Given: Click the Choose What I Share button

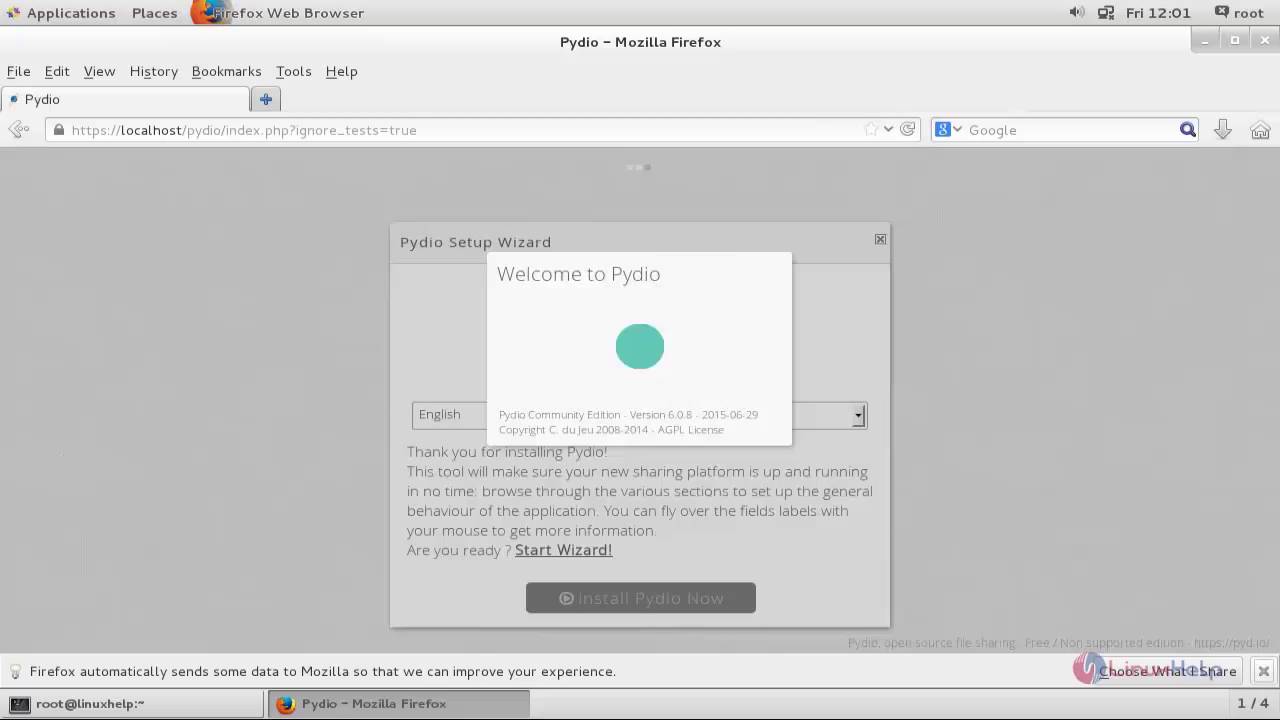Looking at the screenshot, I should pos(1168,671).
